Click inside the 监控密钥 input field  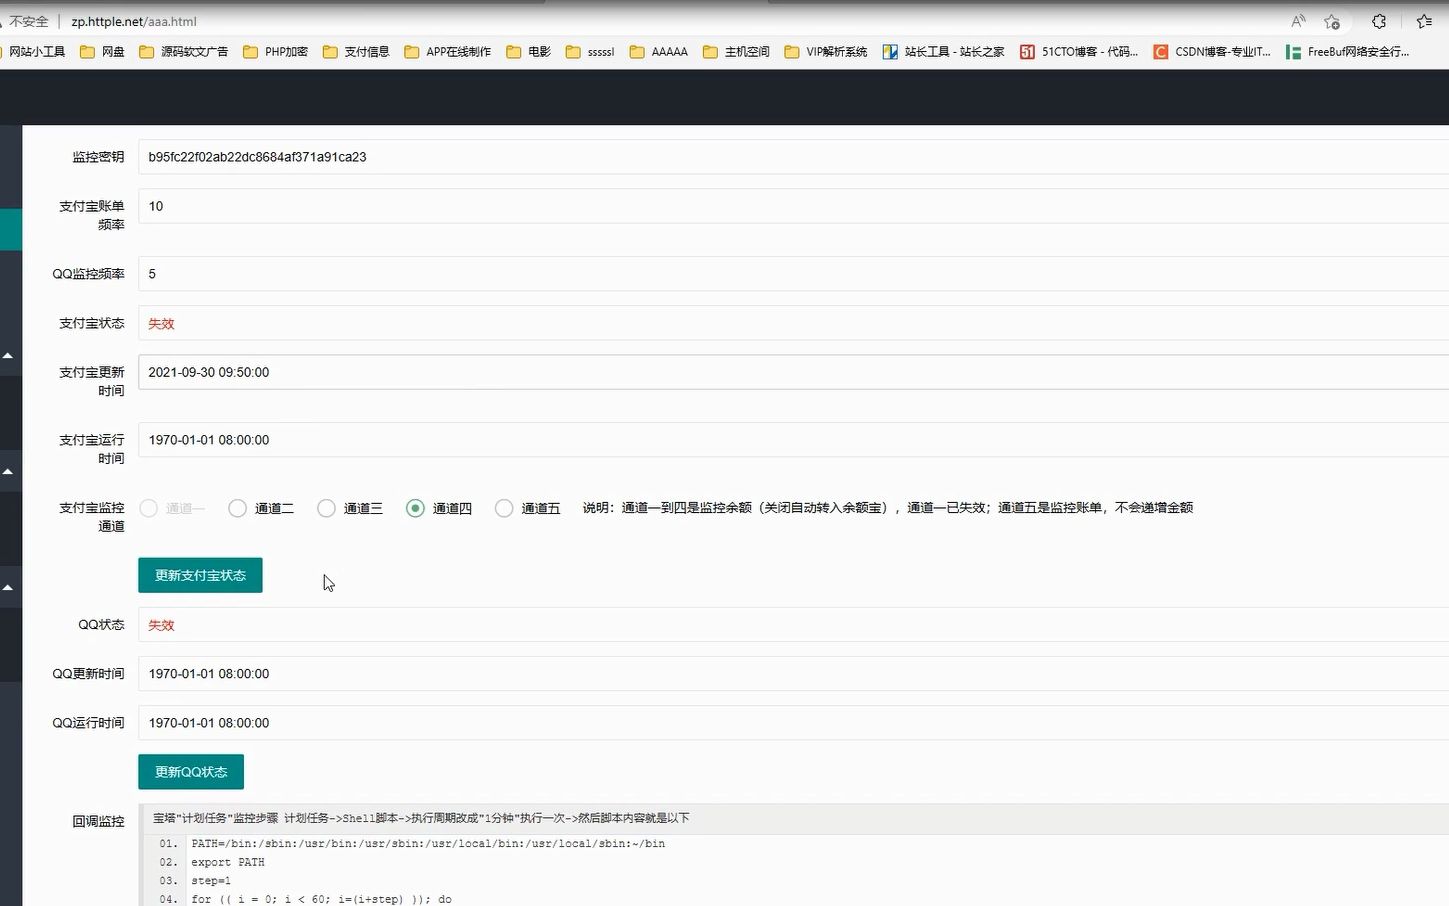pos(400,157)
